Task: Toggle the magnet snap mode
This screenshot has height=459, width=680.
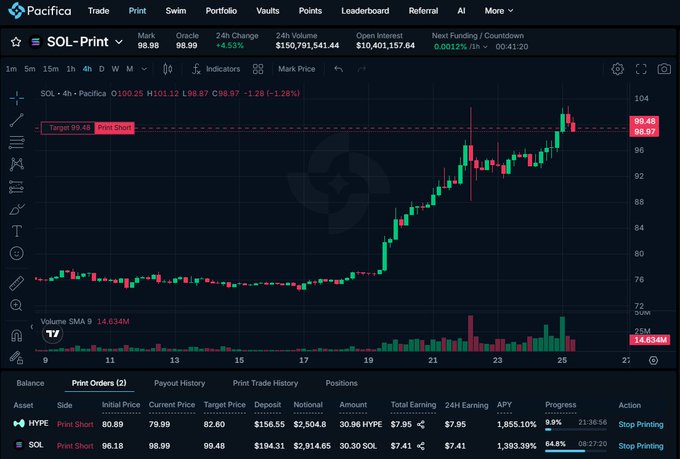Action: click(x=16, y=335)
